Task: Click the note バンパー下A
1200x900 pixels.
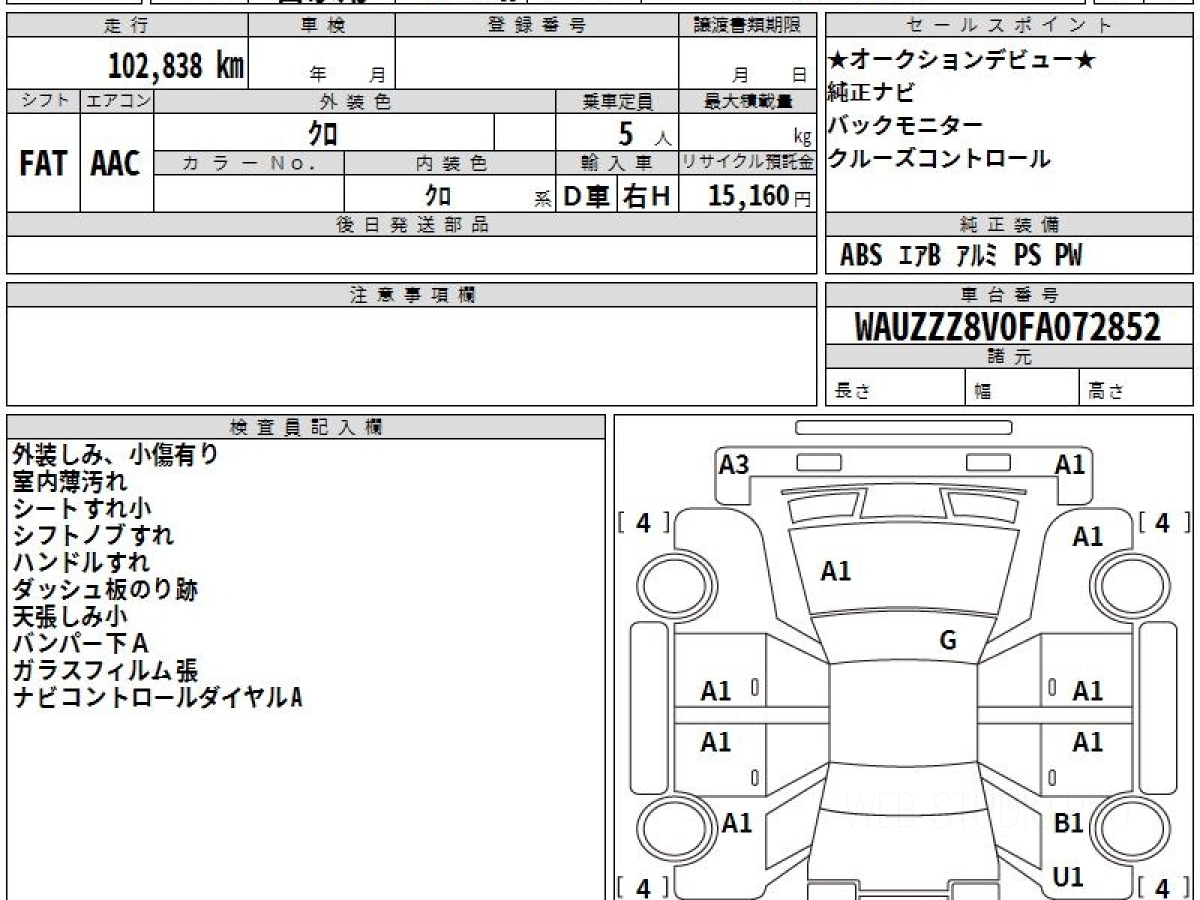Action: [x=80, y=643]
